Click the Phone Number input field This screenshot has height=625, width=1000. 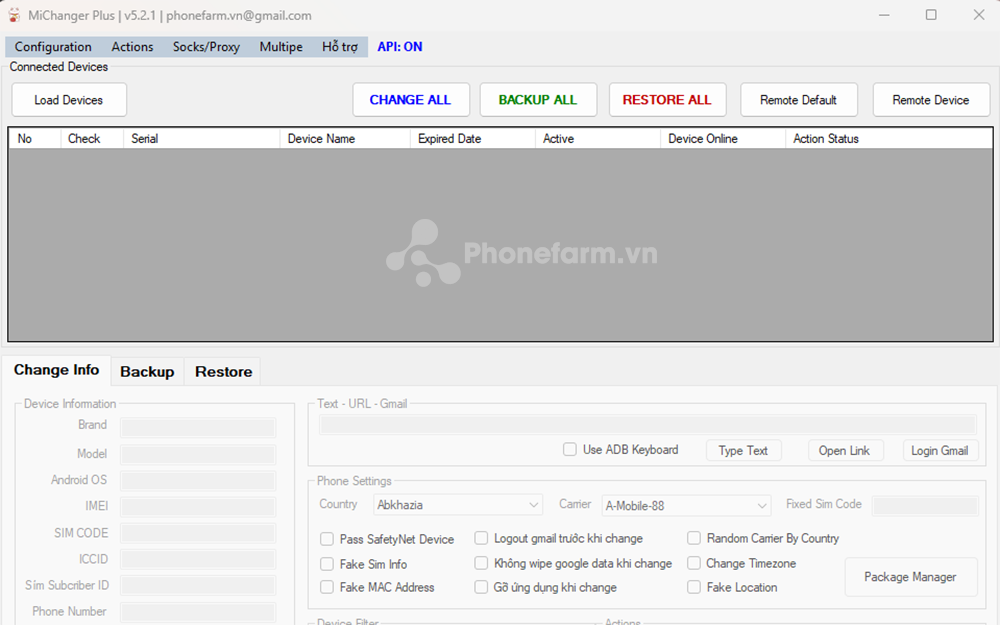(x=198, y=612)
